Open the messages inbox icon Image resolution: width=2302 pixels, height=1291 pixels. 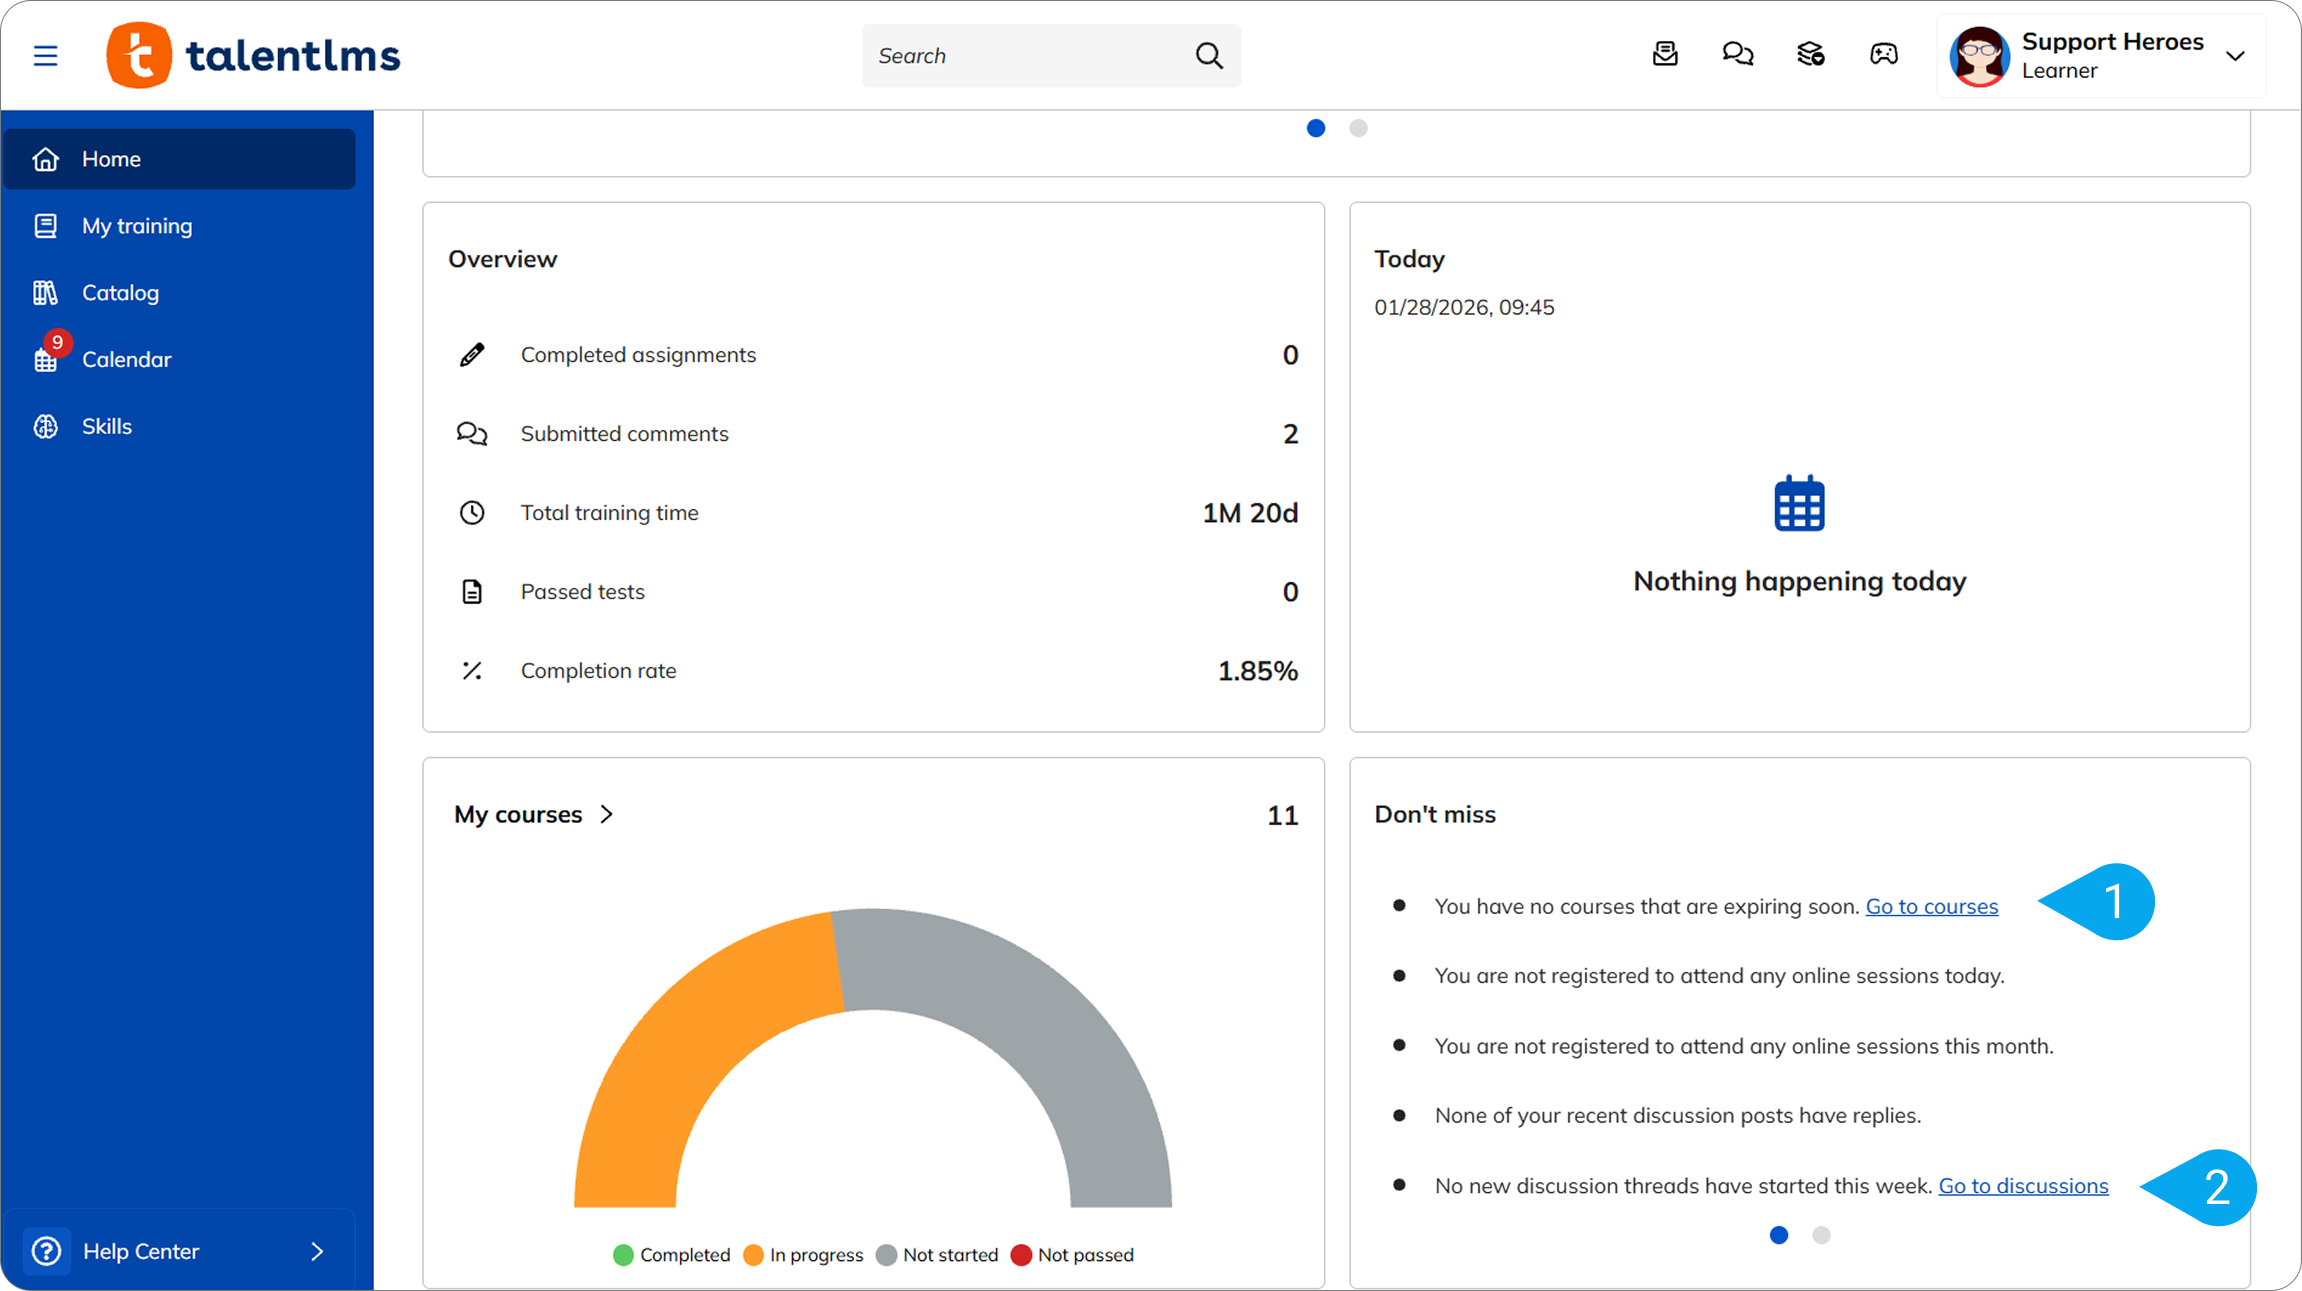tap(1665, 54)
